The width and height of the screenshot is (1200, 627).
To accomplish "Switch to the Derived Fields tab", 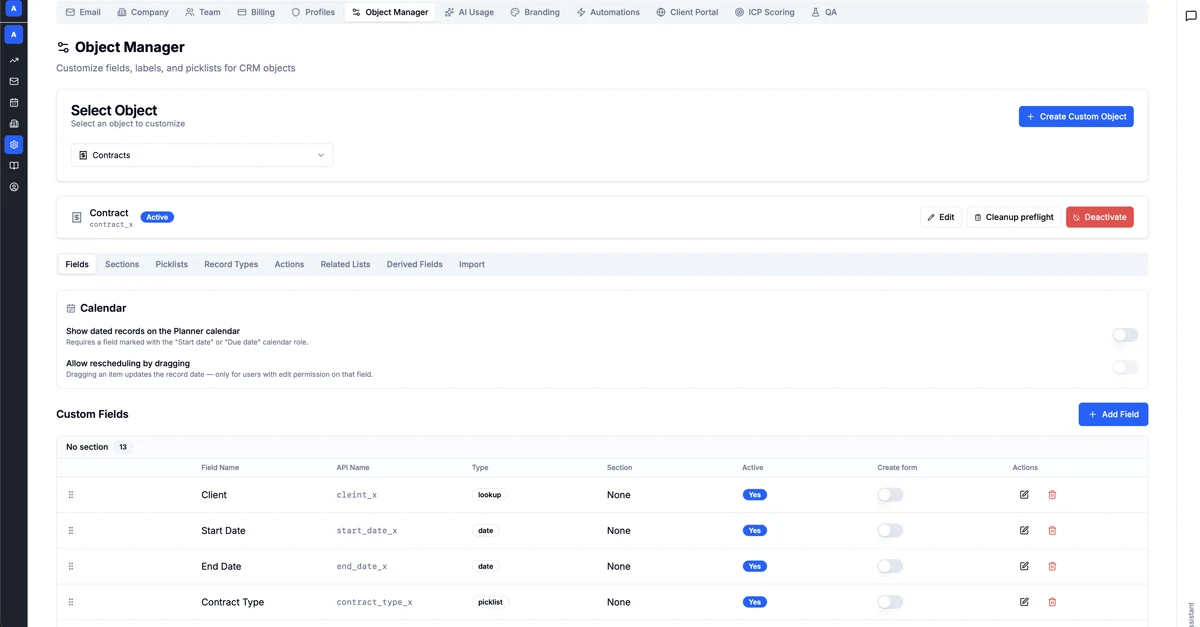I will click(x=415, y=264).
